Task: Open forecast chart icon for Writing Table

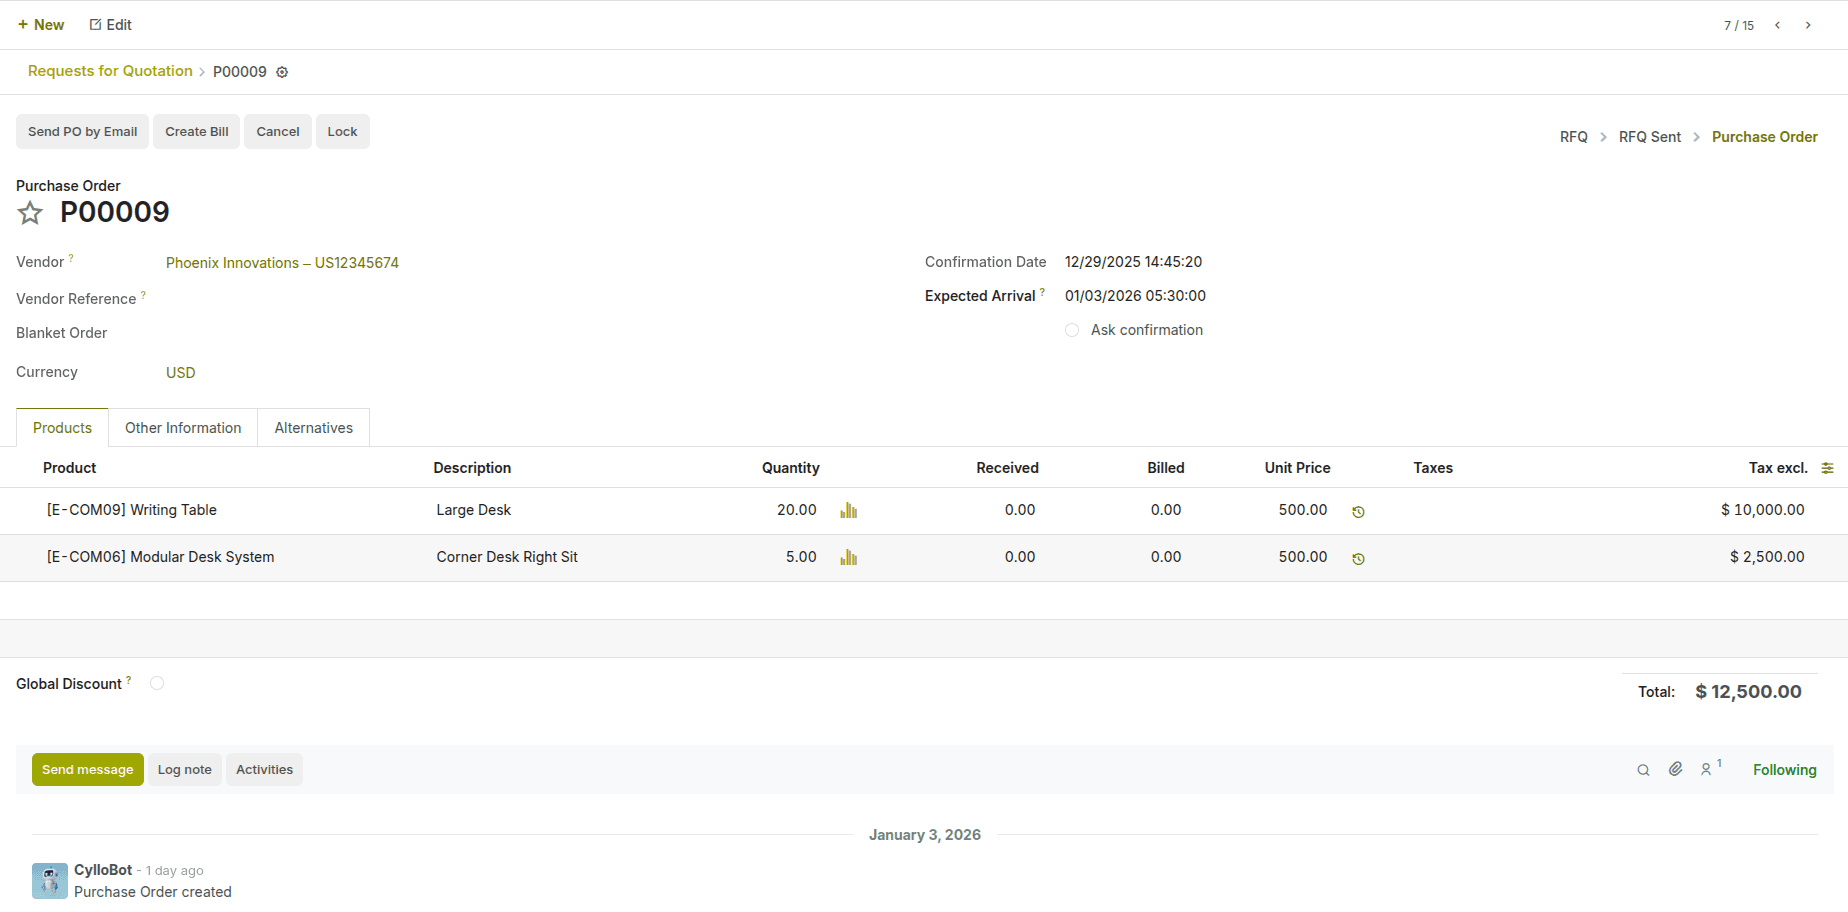Action: click(849, 511)
